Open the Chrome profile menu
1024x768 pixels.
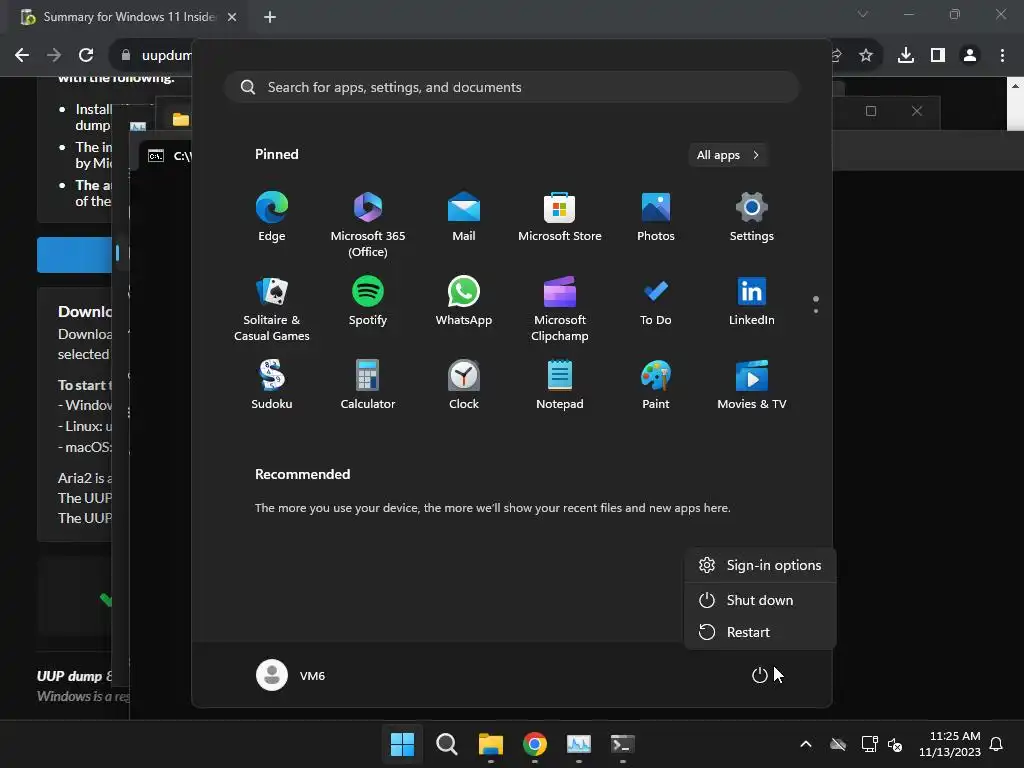pos(970,56)
